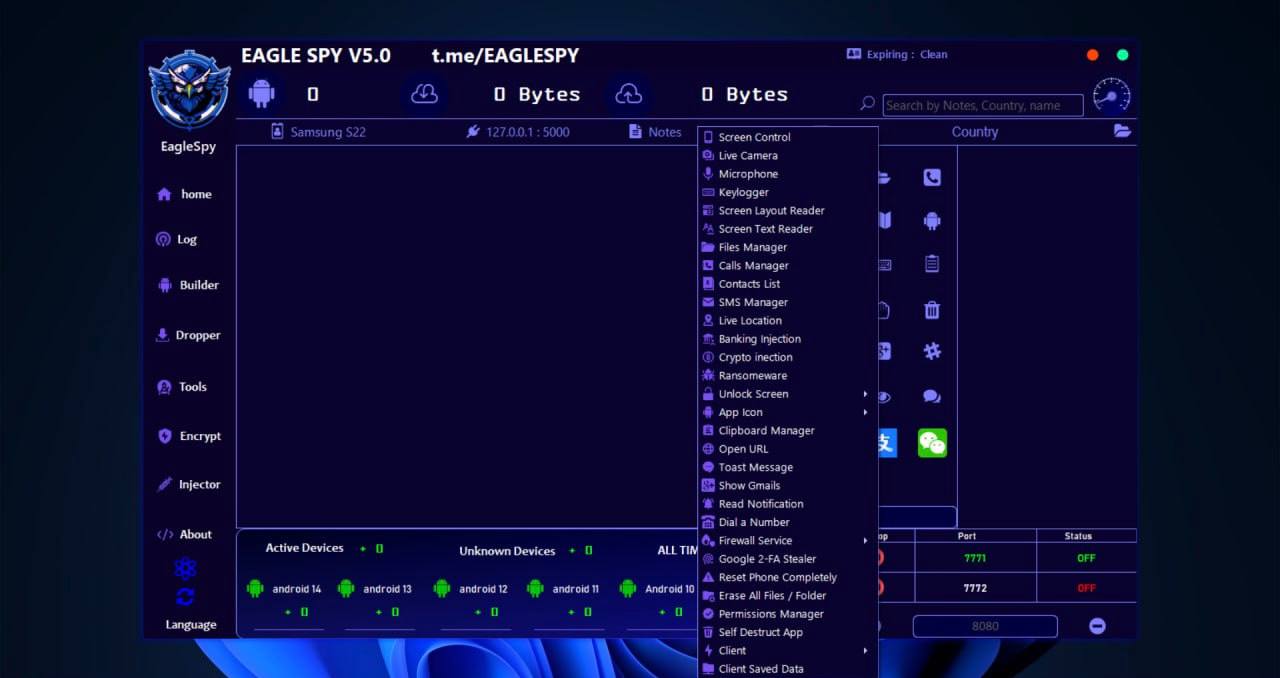1280x678 pixels.
Task: Click the Android device count icon
Action: tap(261, 94)
